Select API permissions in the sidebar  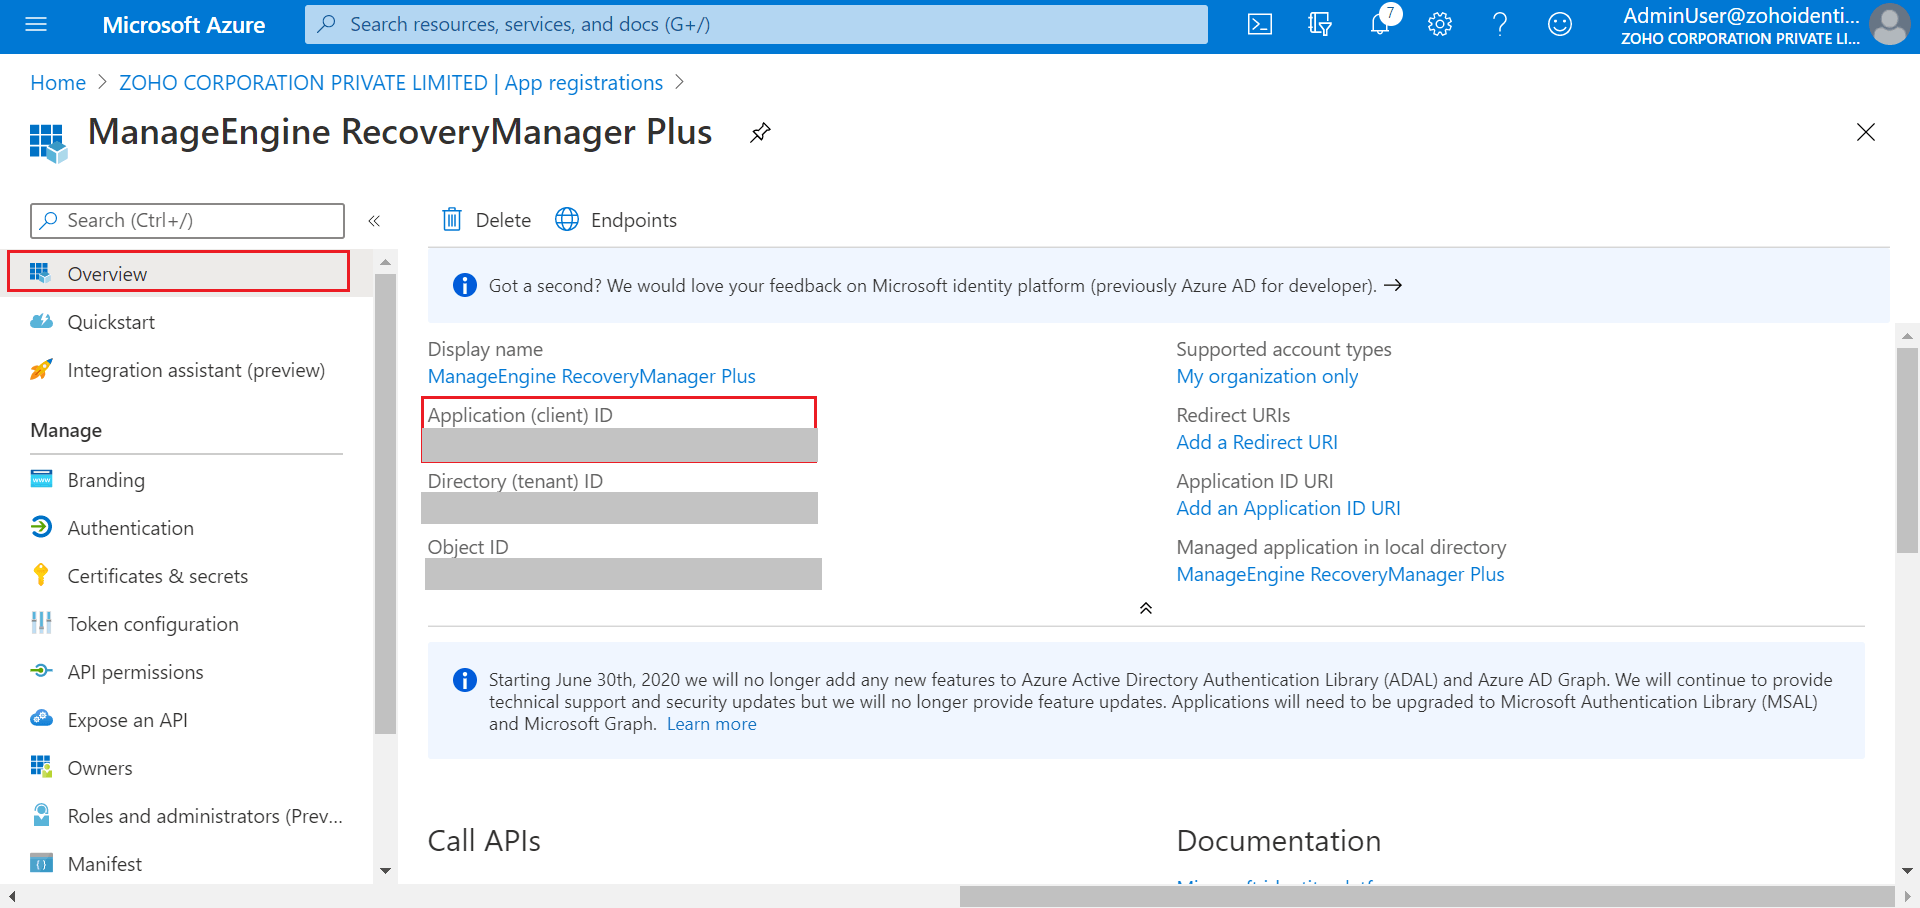(135, 672)
